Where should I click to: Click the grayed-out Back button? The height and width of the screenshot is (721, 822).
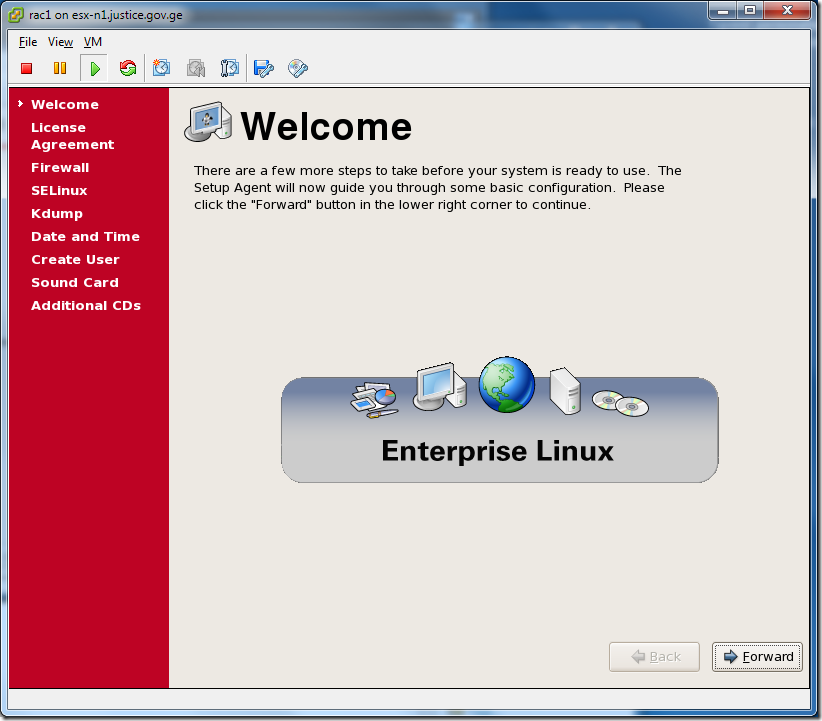pos(654,657)
